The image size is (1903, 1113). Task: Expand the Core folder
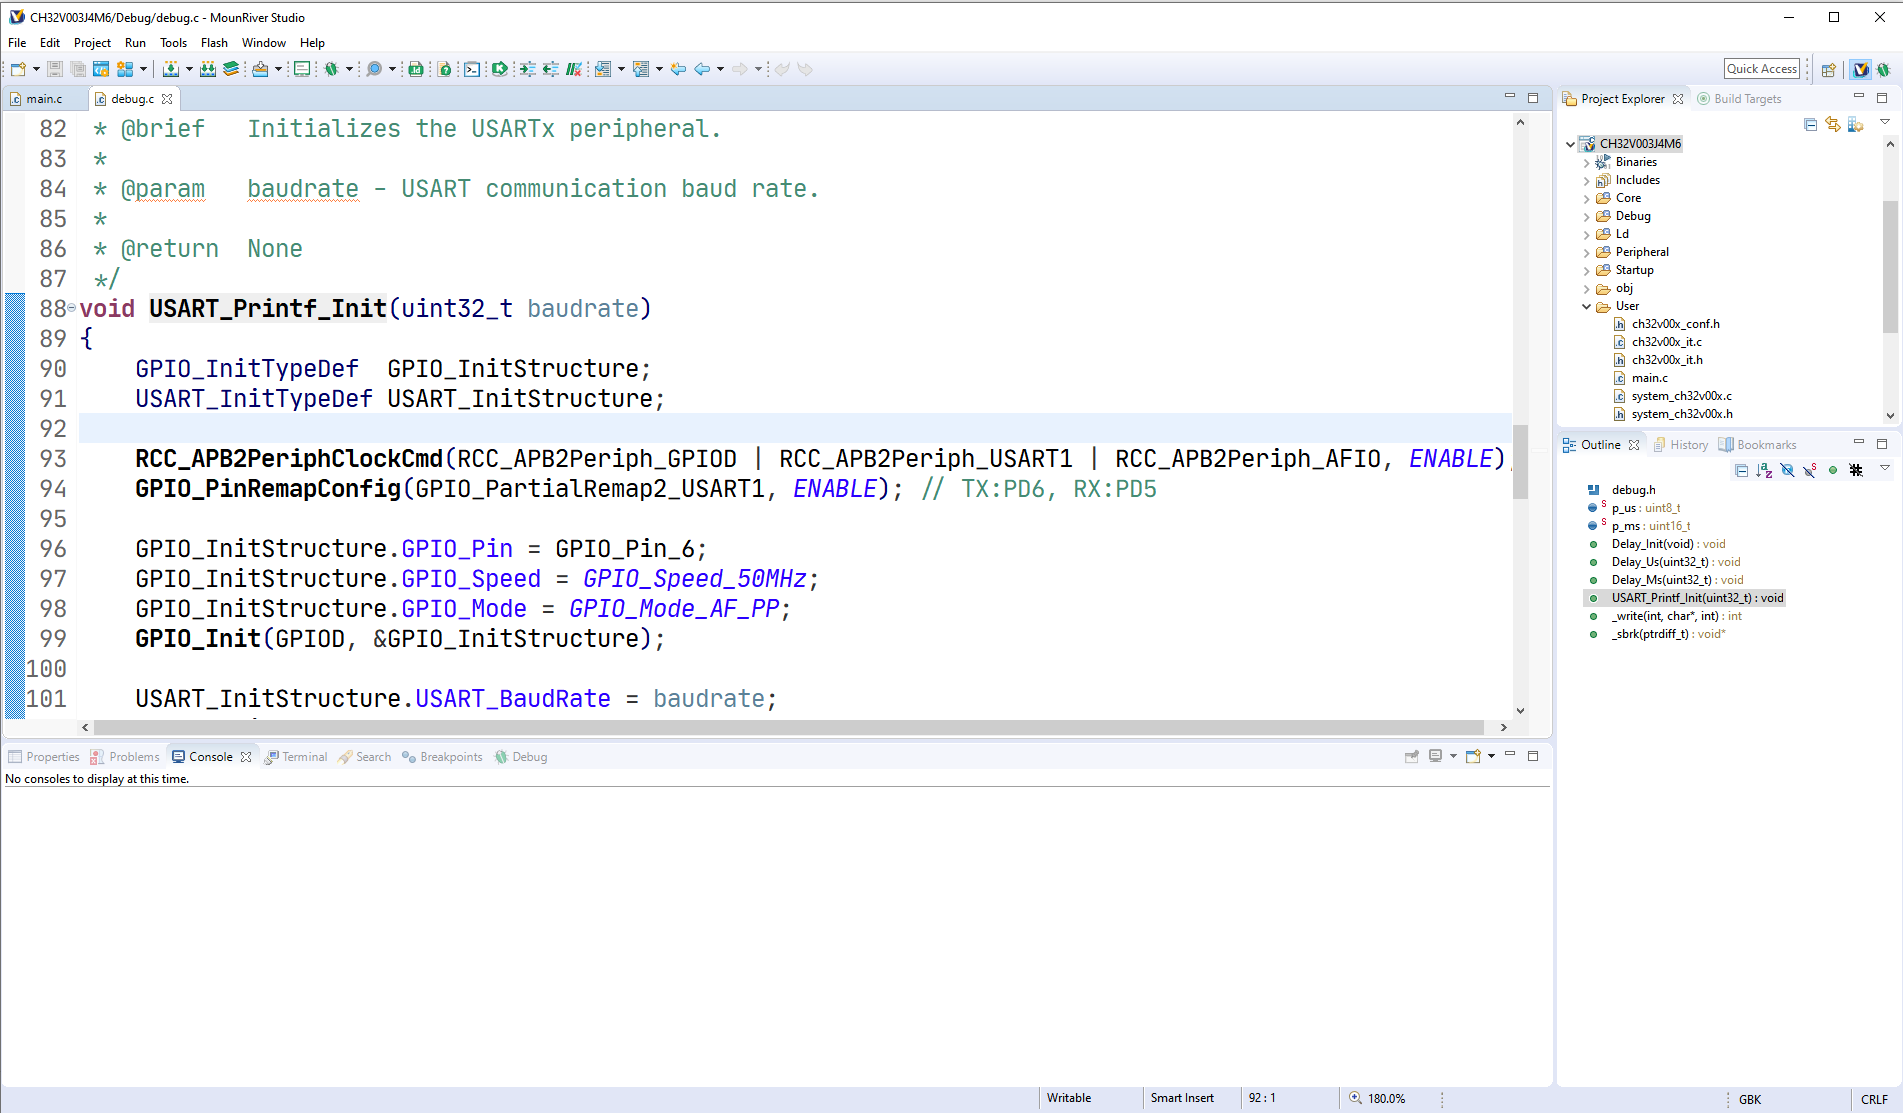tap(1586, 198)
